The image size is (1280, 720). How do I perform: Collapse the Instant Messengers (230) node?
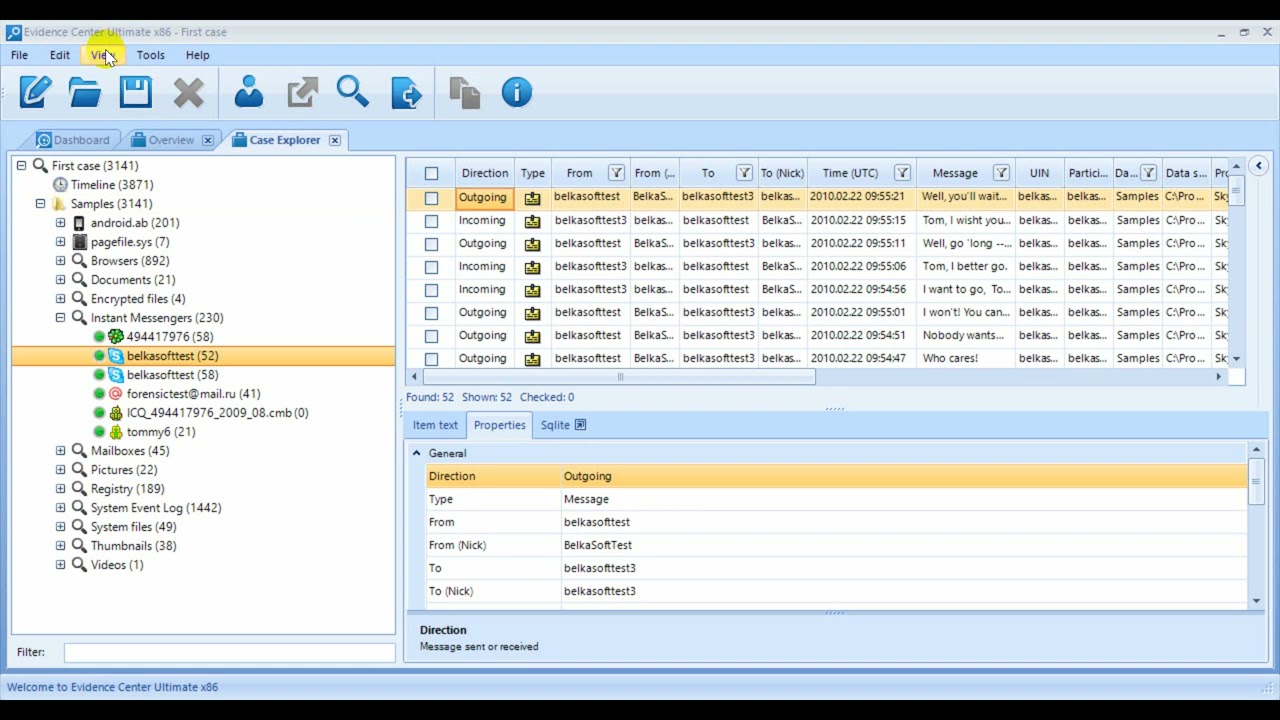click(60, 318)
